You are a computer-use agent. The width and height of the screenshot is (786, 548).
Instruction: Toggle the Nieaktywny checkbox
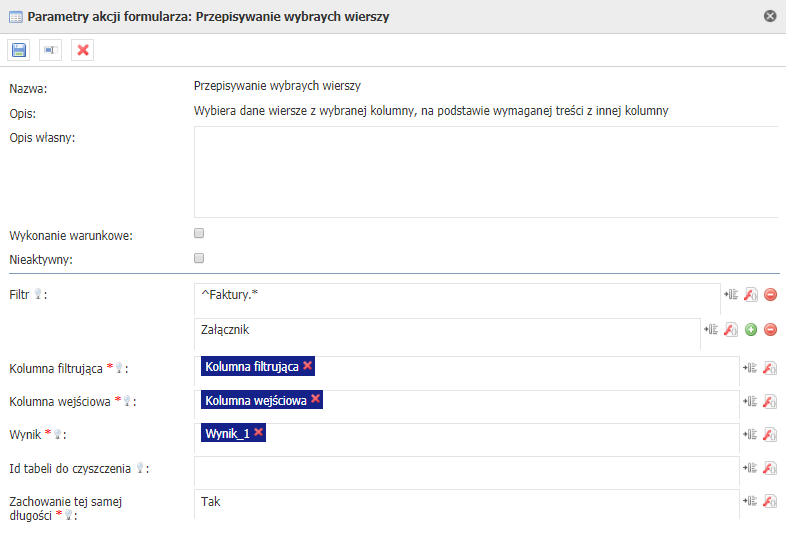pyautogui.click(x=199, y=258)
